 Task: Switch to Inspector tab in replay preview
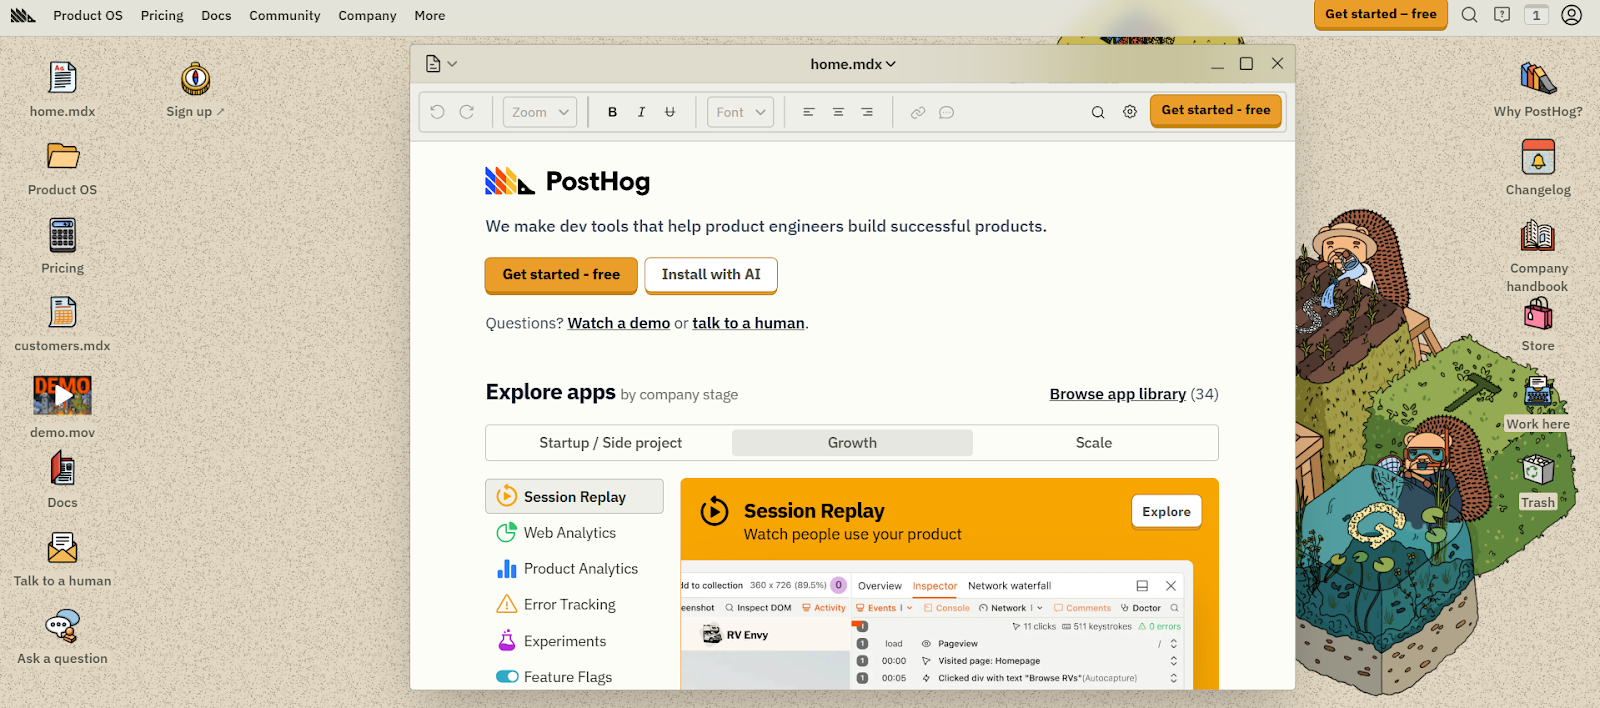[x=934, y=586]
